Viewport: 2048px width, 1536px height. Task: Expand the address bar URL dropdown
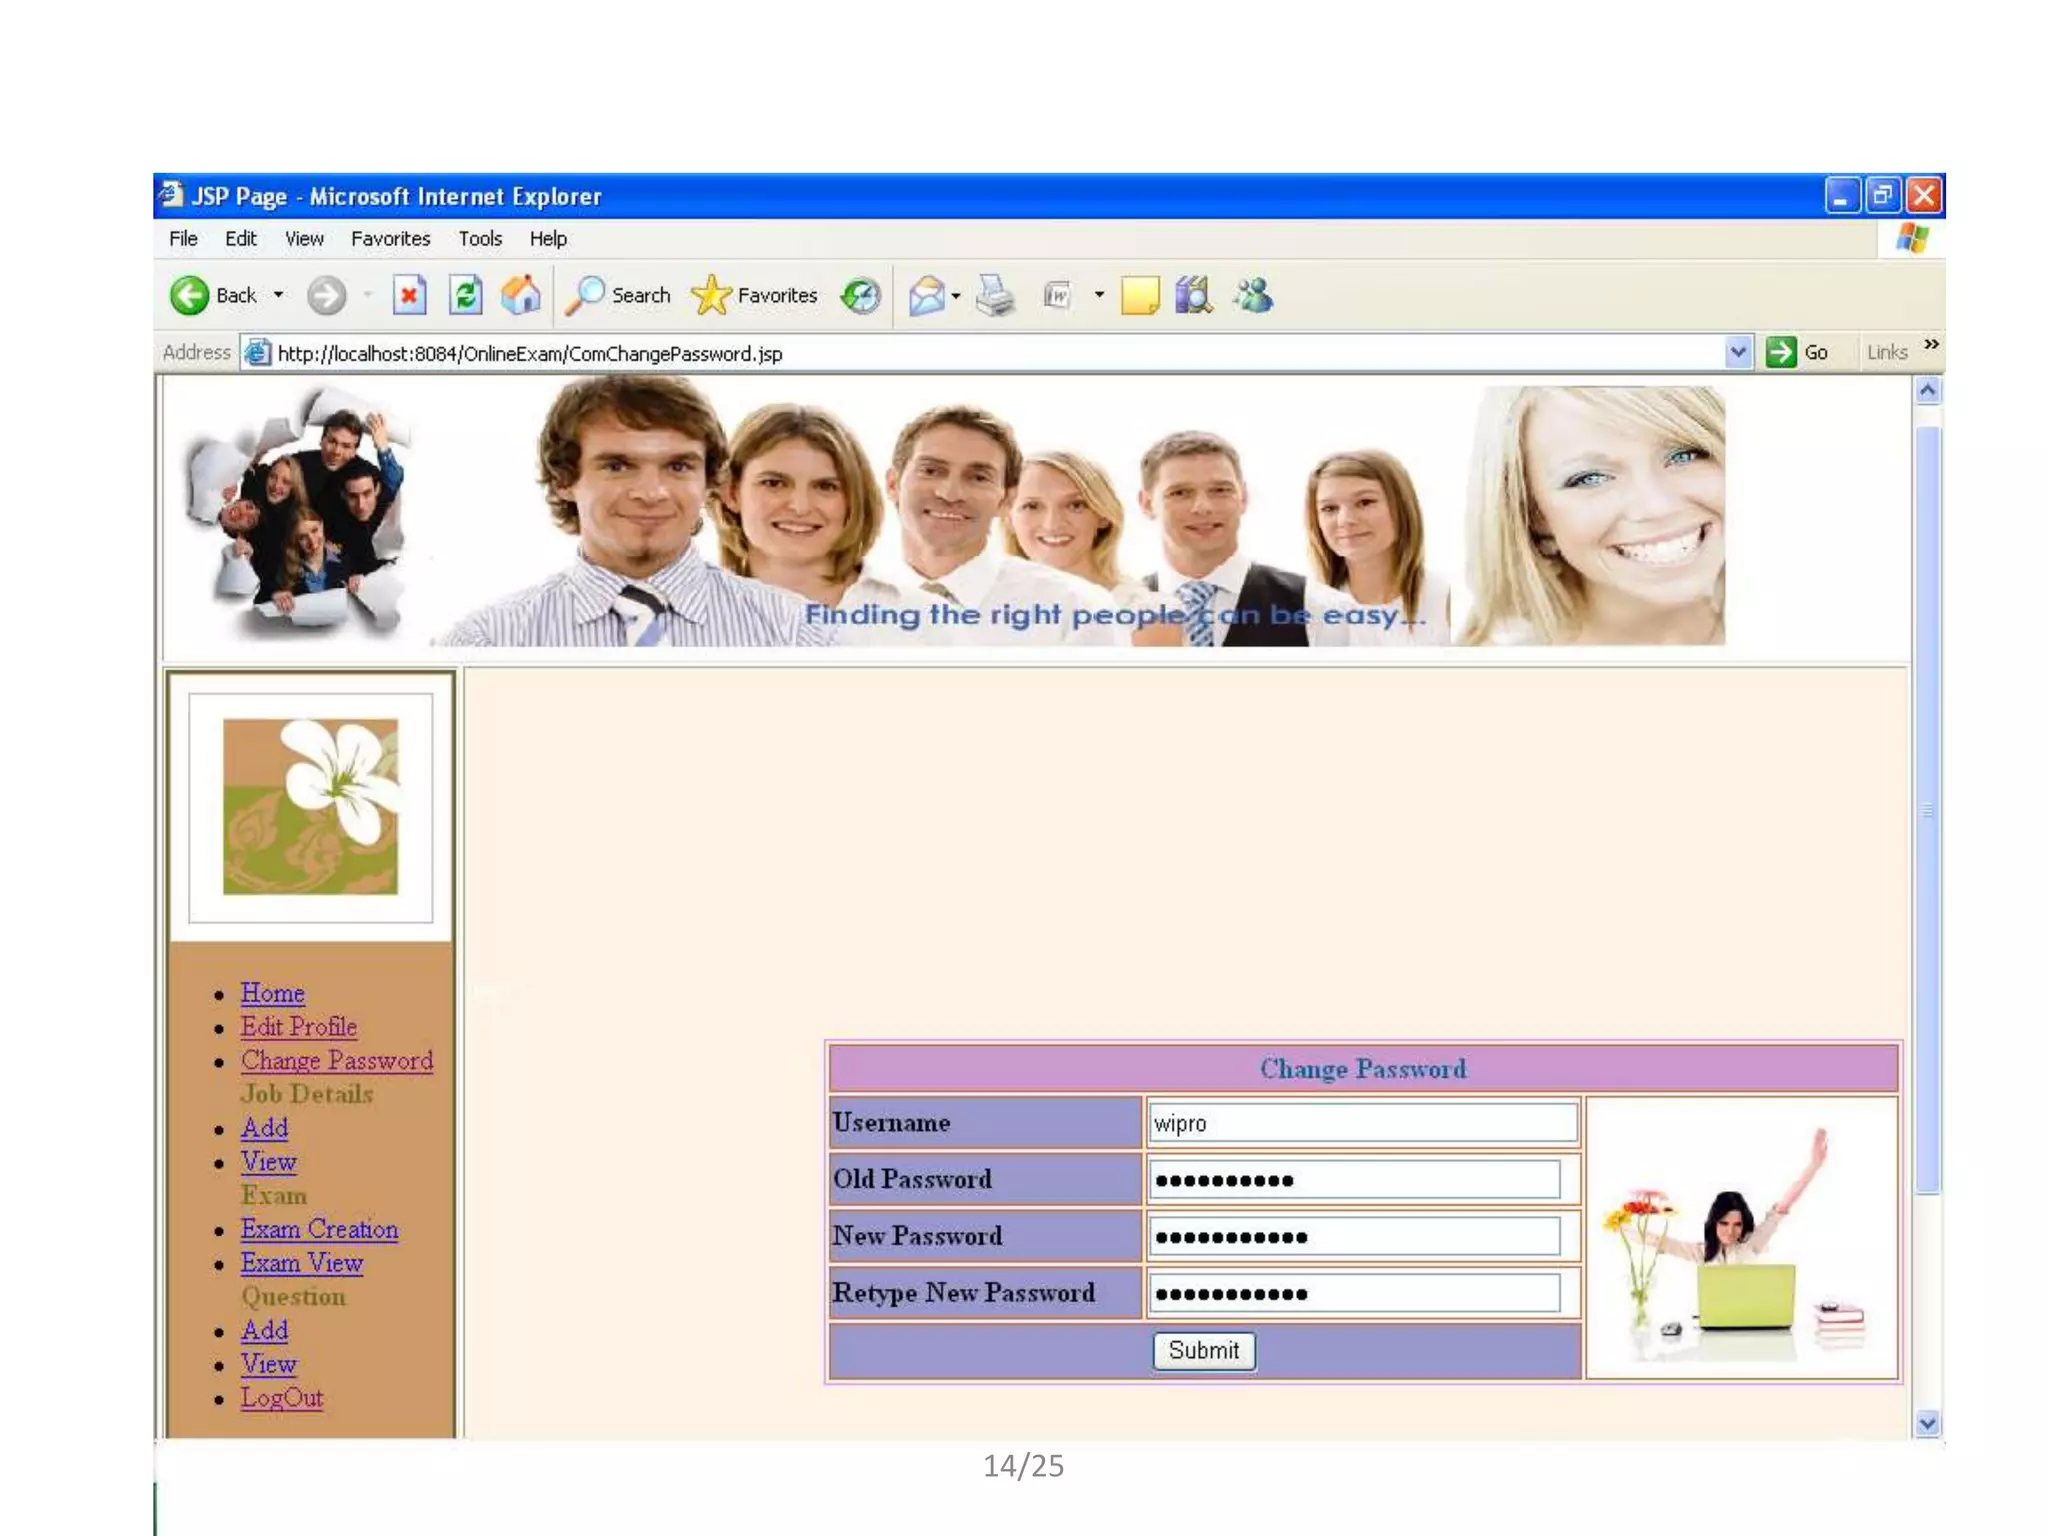point(1738,353)
